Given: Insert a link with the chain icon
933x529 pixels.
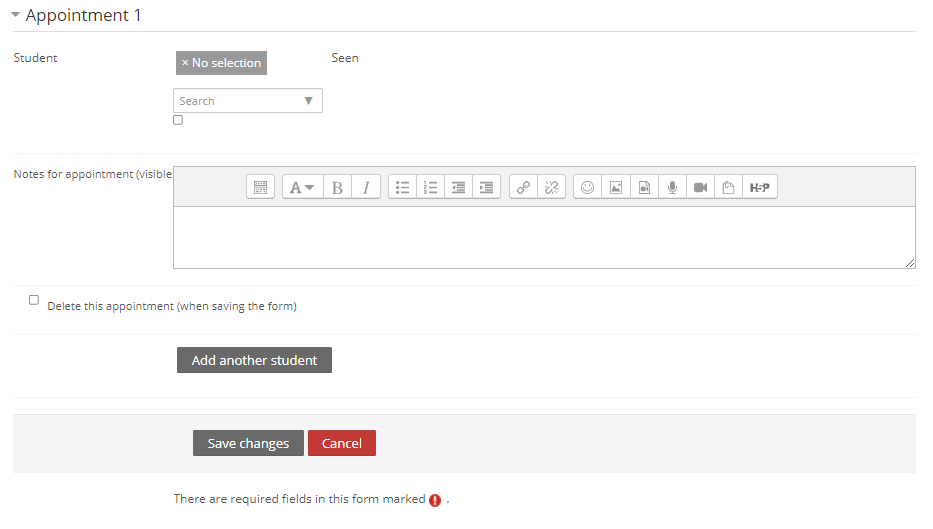Looking at the screenshot, I should point(523,187).
